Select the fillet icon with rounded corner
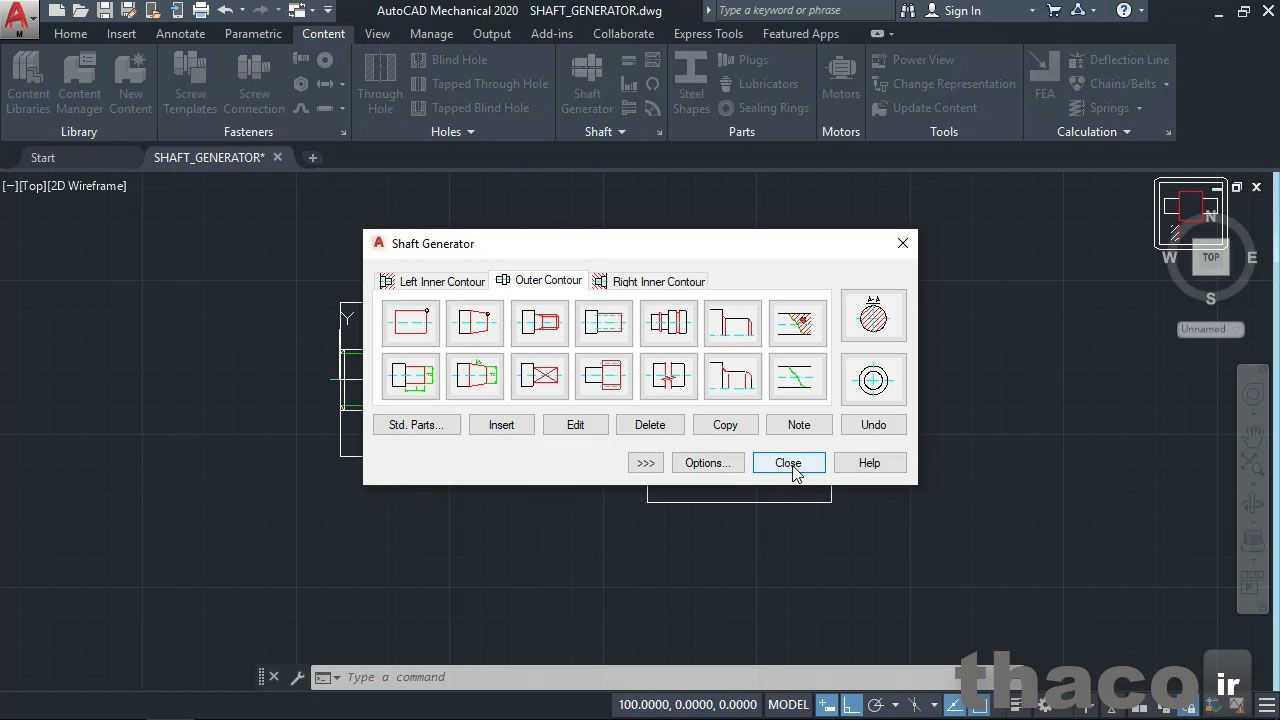The image size is (1280, 720). pyautogui.click(x=733, y=376)
